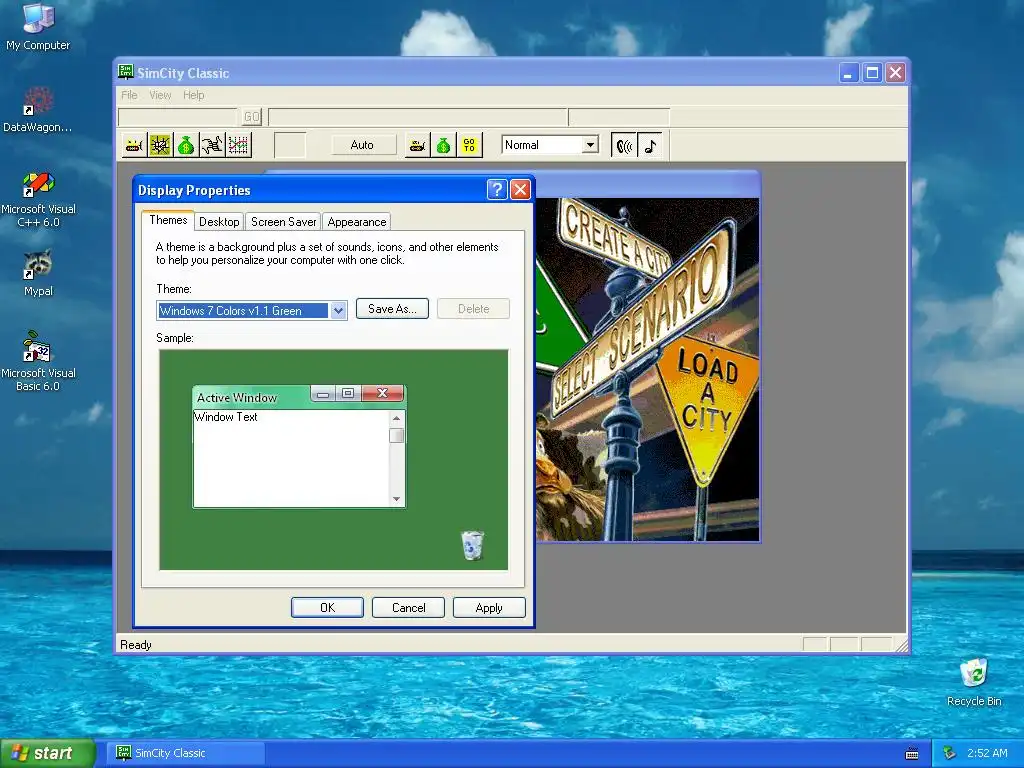Viewport: 1024px width, 768px height.
Task: Toggle the auto-budget green money bag icon
Action: point(443,145)
